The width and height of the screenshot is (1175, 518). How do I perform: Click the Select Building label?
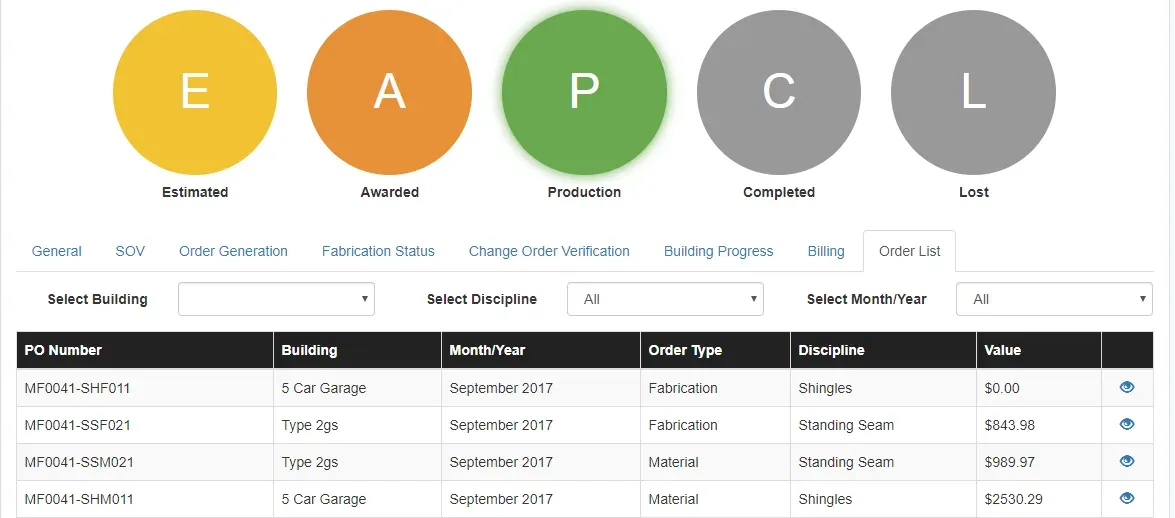pyautogui.click(x=97, y=299)
